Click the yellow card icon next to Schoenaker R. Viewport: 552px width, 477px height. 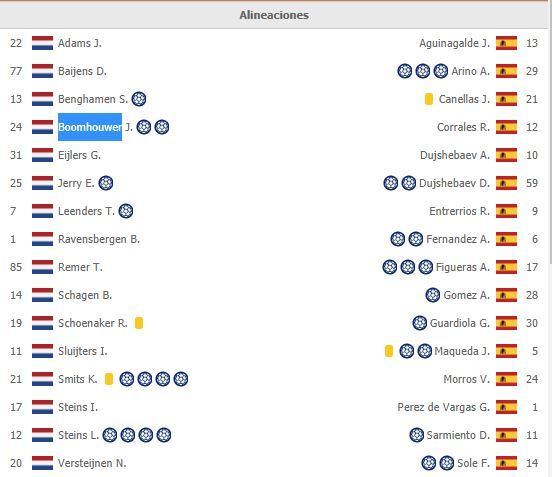139,323
